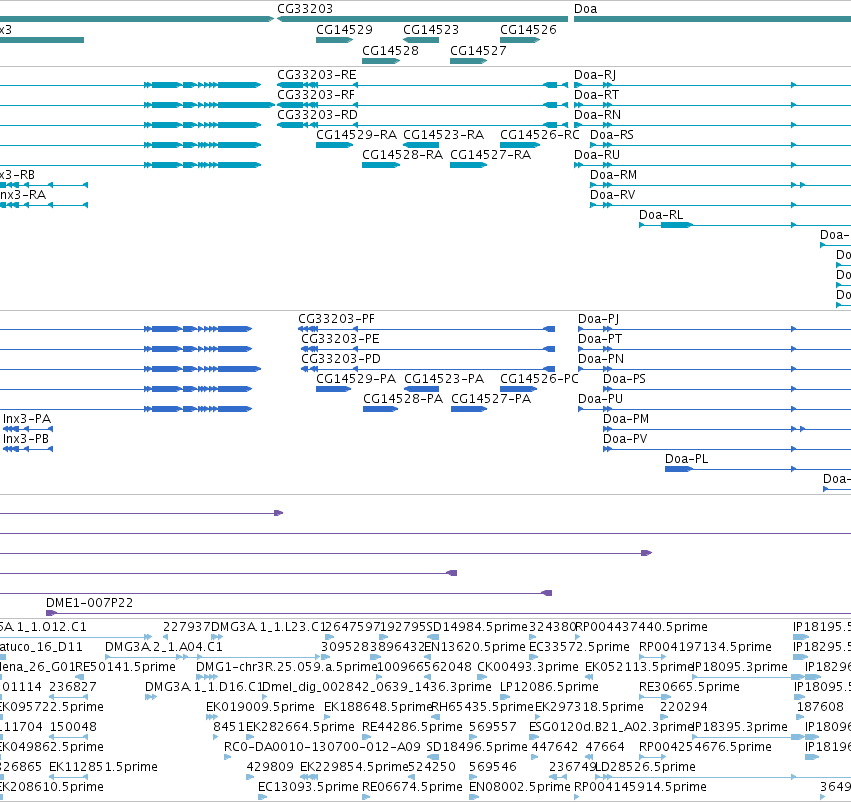The image size is (851, 802).
Task: Select the Doa-RL transcript
Action: pyautogui.click(x=745, y=225)
